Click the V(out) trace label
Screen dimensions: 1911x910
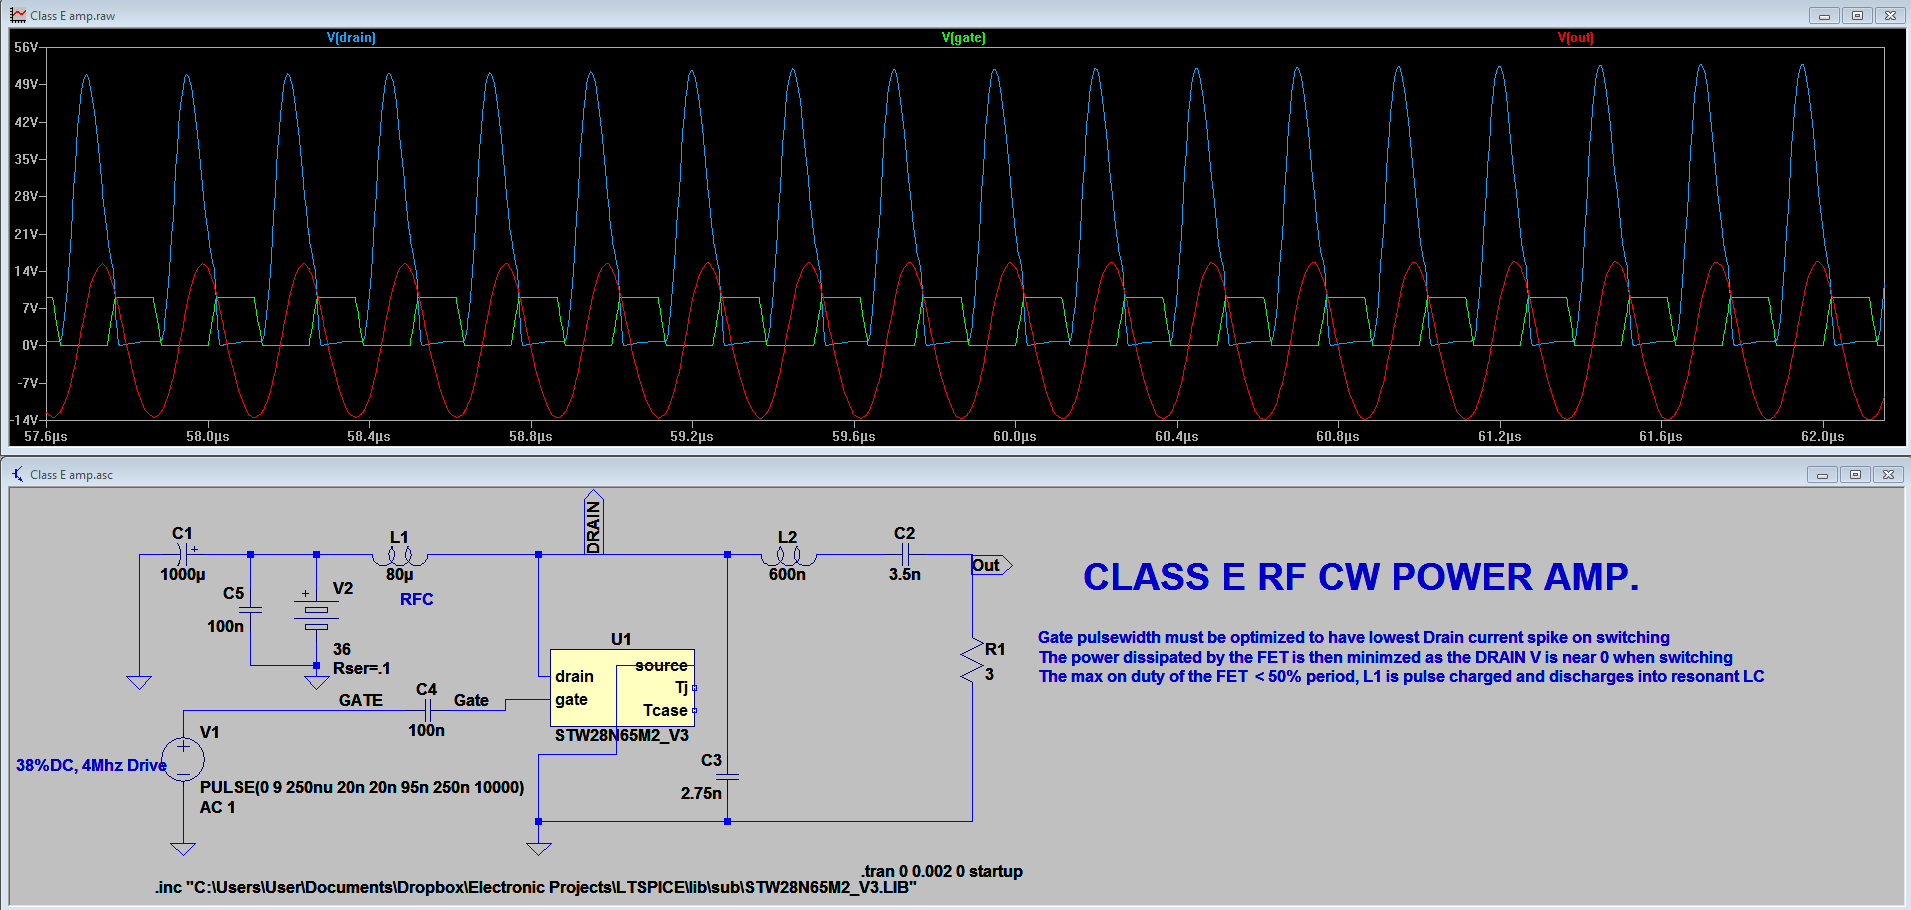[x=1575, y=37]
